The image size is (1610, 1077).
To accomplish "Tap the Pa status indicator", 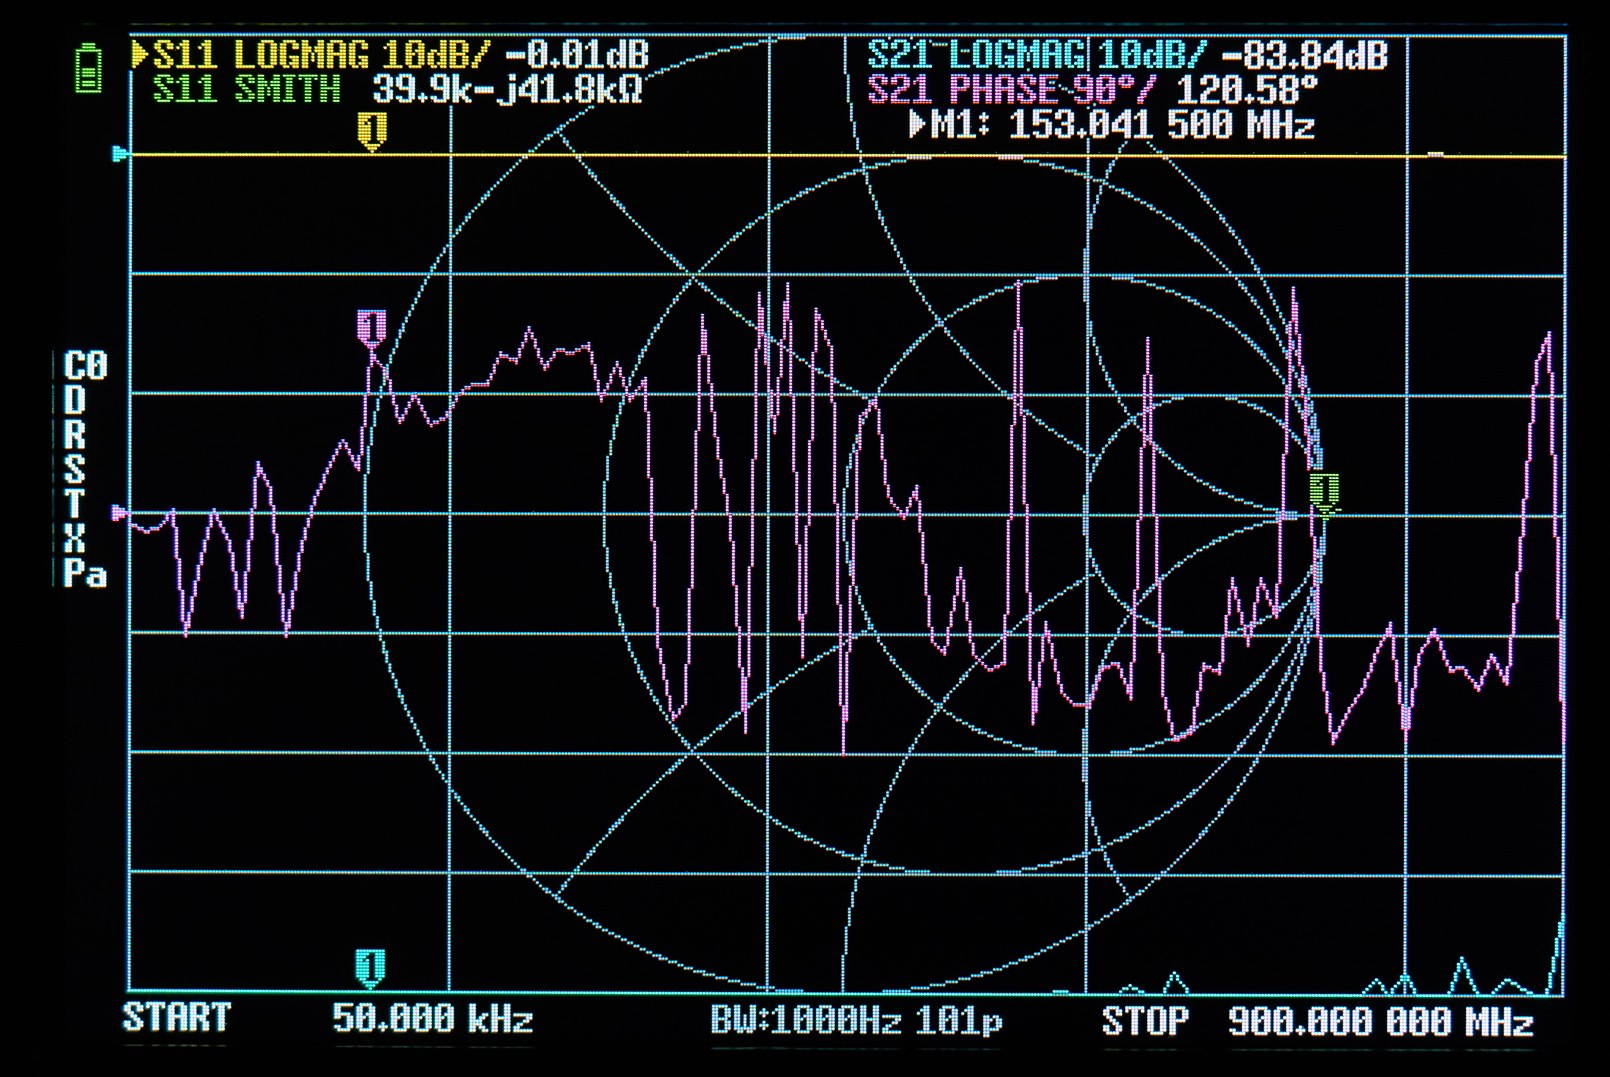I will [x=85, y=573].
